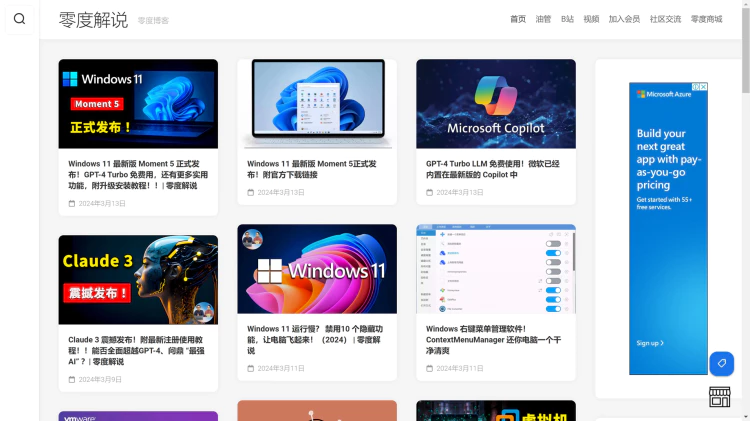
Task: Open article Windows 11 Moment 5 附官方下载链接
Action: click(312, 169)
